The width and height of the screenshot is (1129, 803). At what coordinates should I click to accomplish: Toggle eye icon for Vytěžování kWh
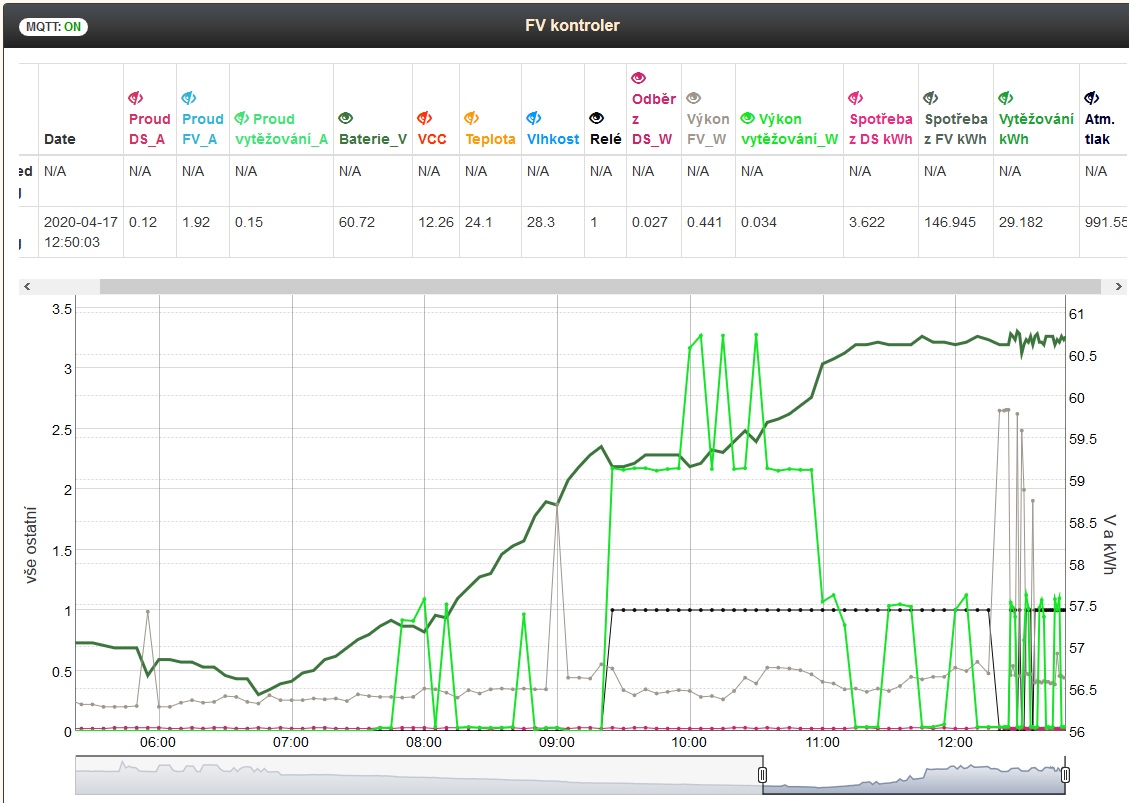[1006, 98]
